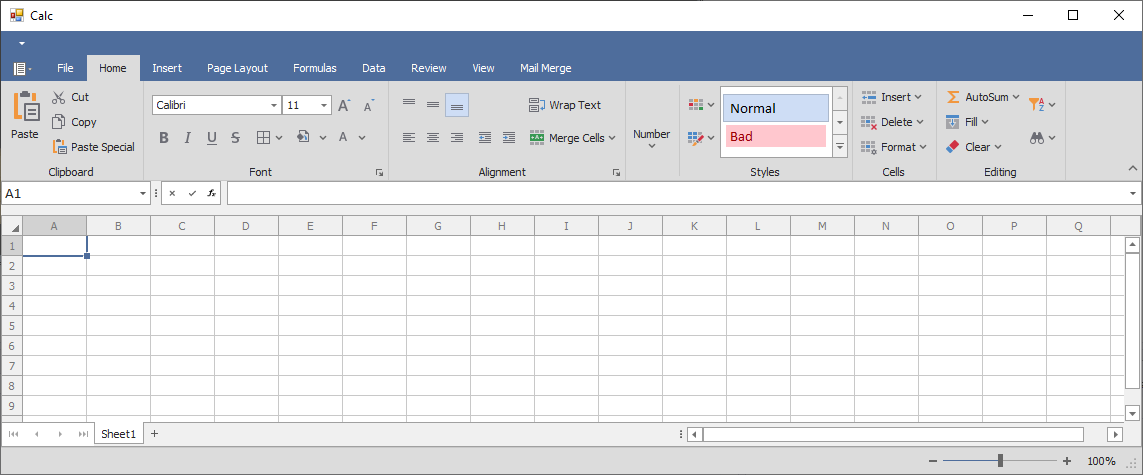
Task: Expand the Number format group
Action: pyautogui.click(x=652, y=138)
